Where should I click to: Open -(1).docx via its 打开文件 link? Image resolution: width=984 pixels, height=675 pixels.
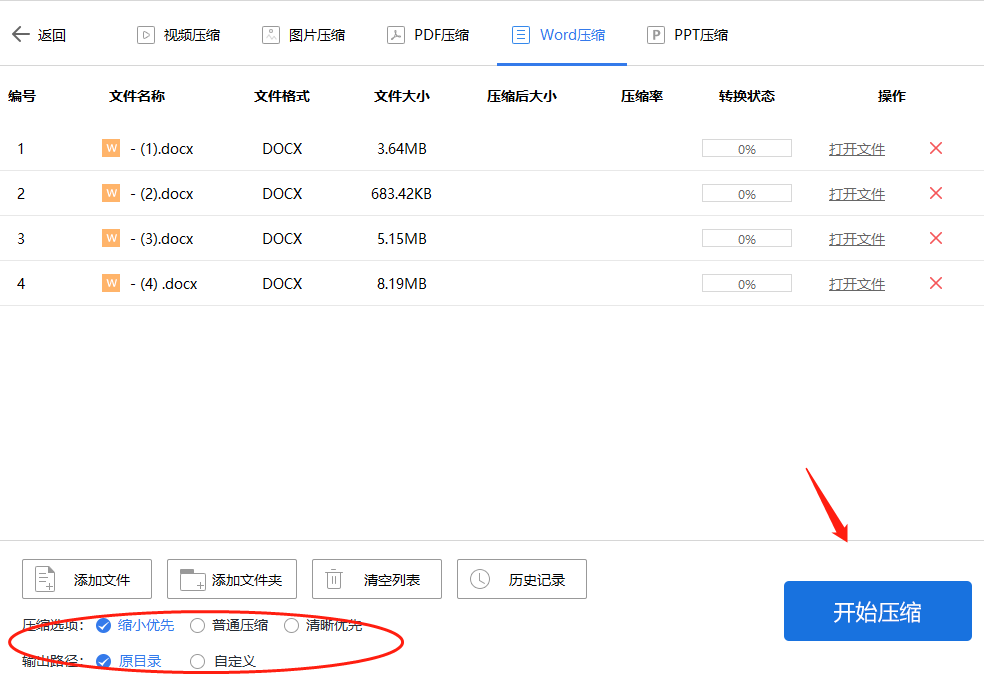point(856,148)
